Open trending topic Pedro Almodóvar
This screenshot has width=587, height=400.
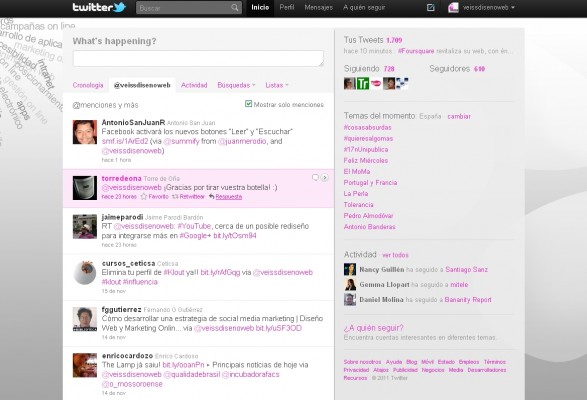tap(368, 216)
